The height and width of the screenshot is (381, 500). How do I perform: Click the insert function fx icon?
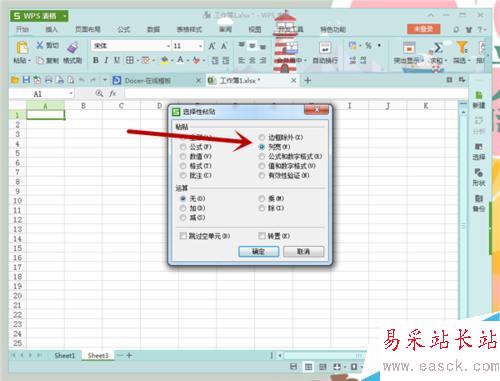pos(113,93)
